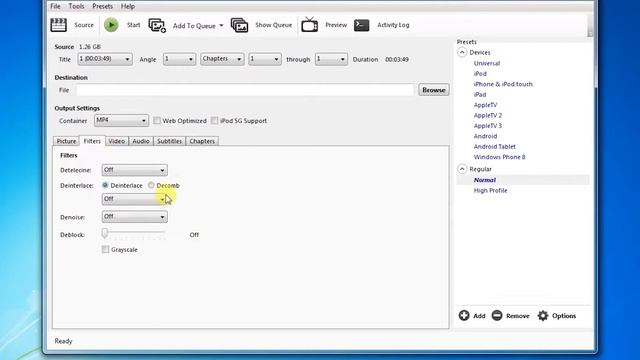
Task: Enable iPod 5G Support checkbox
Action: [x=215, y=120]
